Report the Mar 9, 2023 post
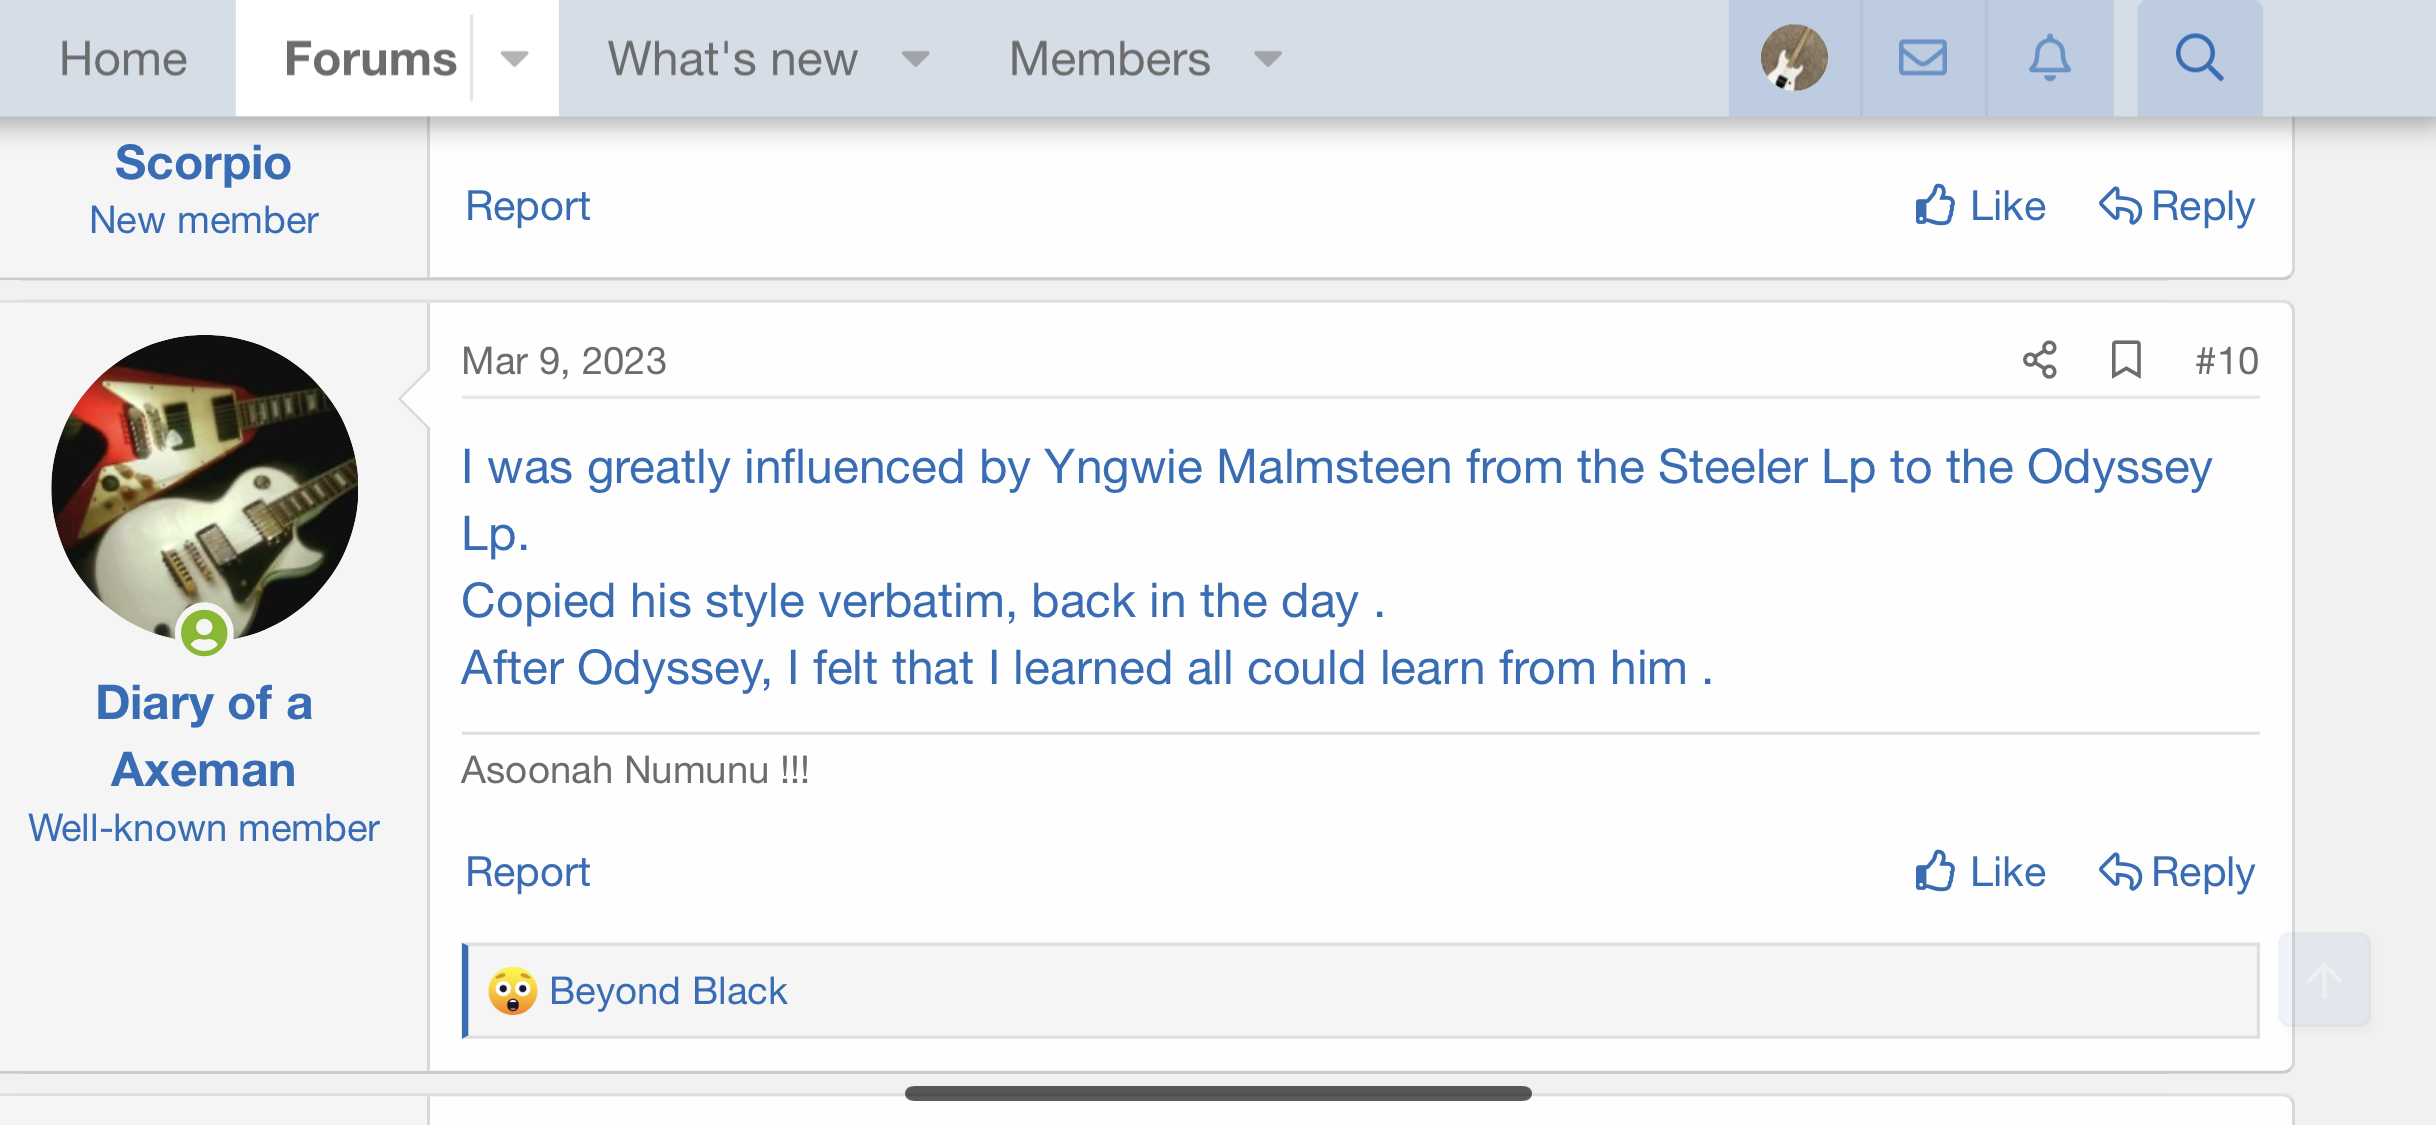This screenshot has width=2436, height=1125. 527,872
